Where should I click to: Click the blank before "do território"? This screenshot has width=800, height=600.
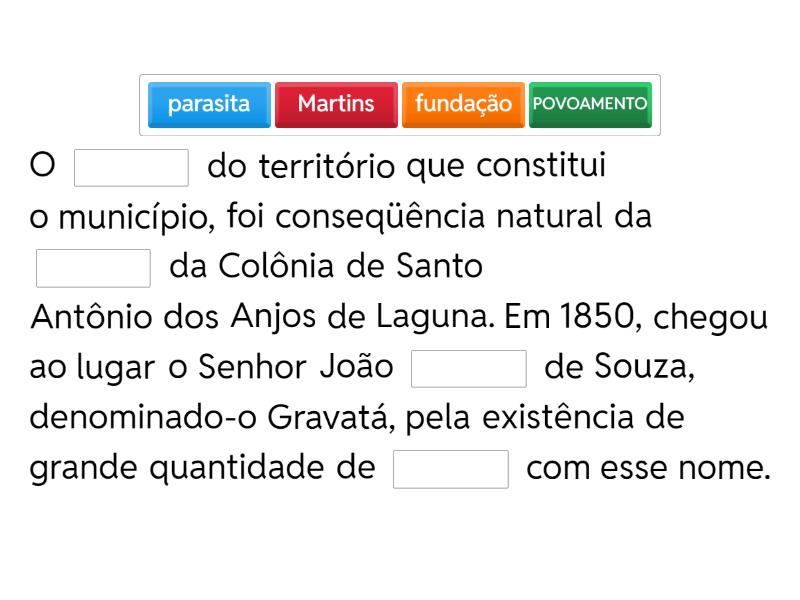coord(132,168)
